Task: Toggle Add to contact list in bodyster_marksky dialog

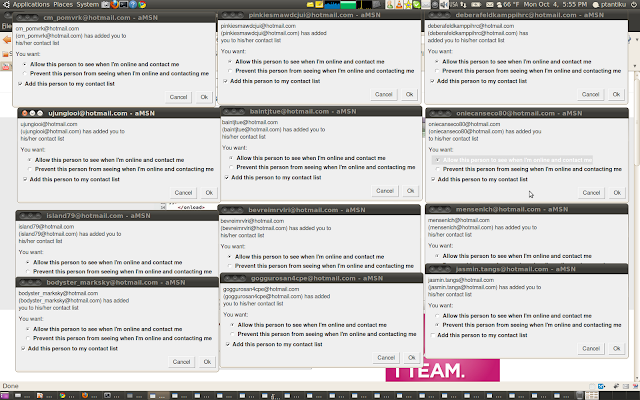Action: [23, 349]
